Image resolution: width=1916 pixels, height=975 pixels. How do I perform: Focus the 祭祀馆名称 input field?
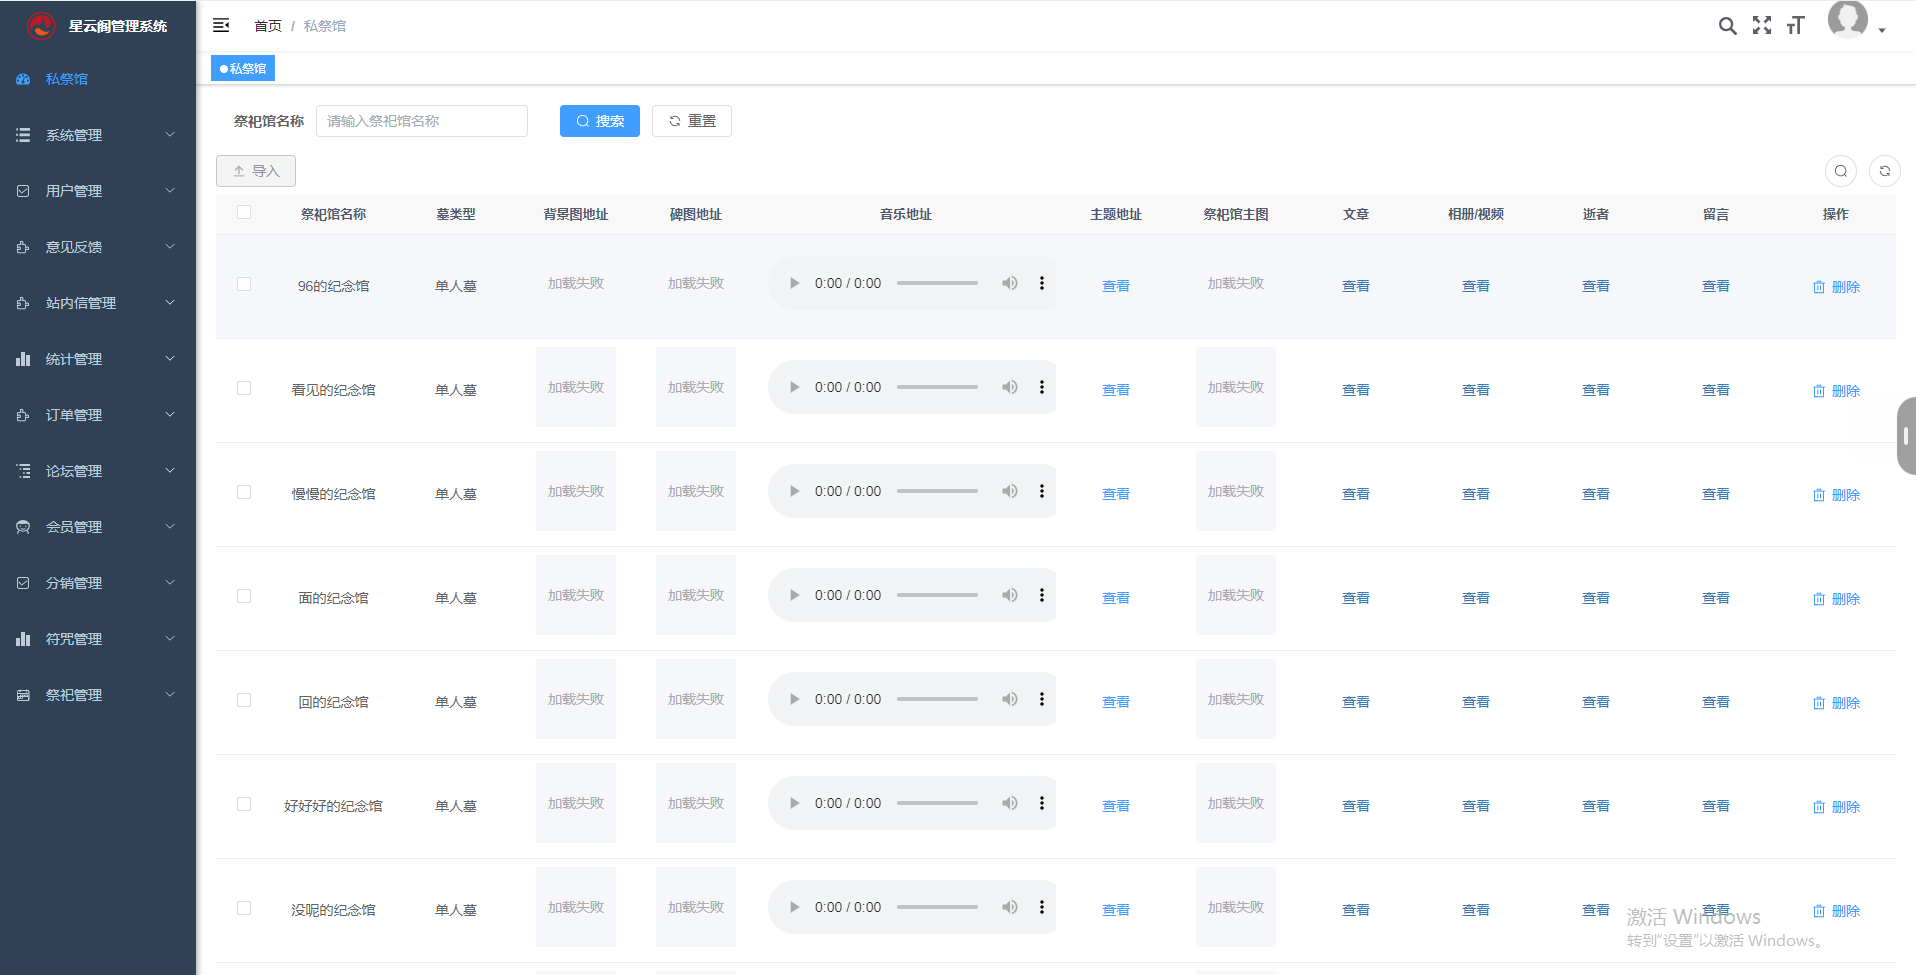point(422,121)
